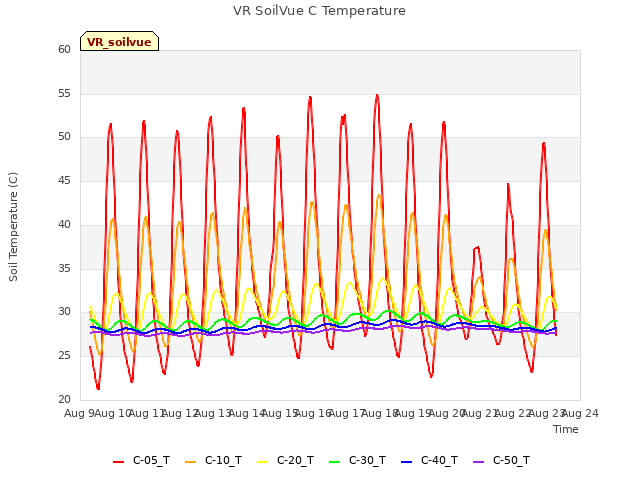The width and height of the screenshot is (640, 480).
Task: Click the Aug 16 x-axis date label
Action: (313, 413)
